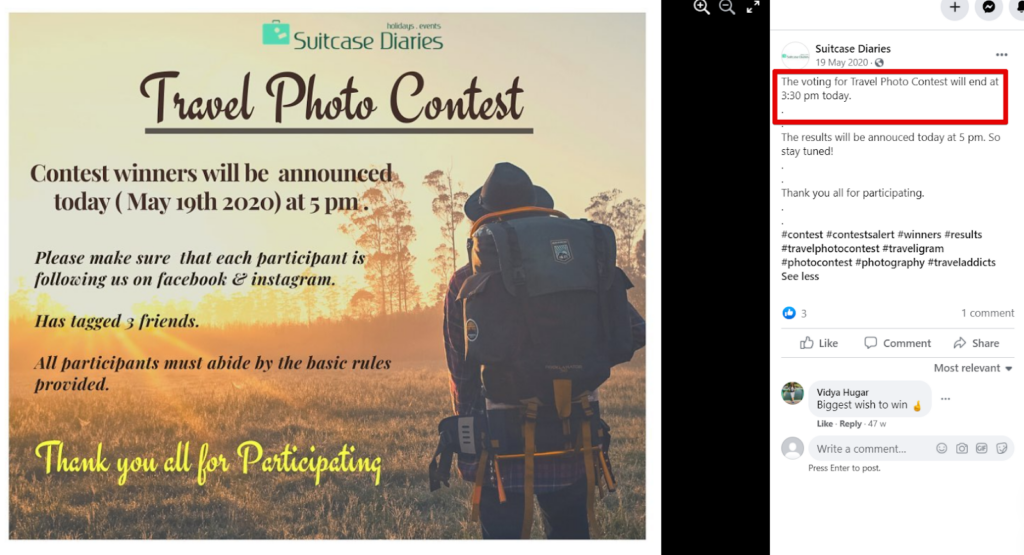The width and height of the screenshot is (1024, 555).
Task: Add a sticker to the comment
Action: 1002,448
